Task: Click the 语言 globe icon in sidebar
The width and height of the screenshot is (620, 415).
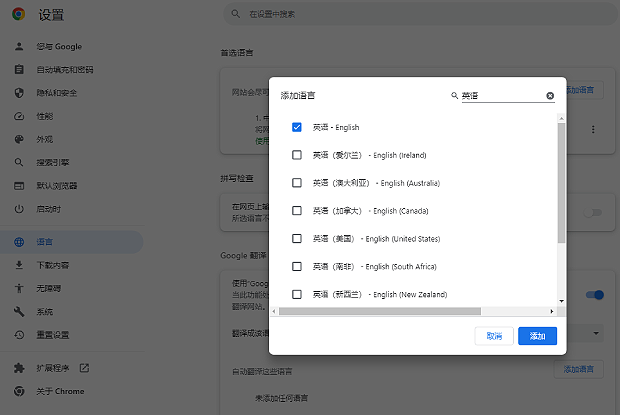Action: point(19,242)
